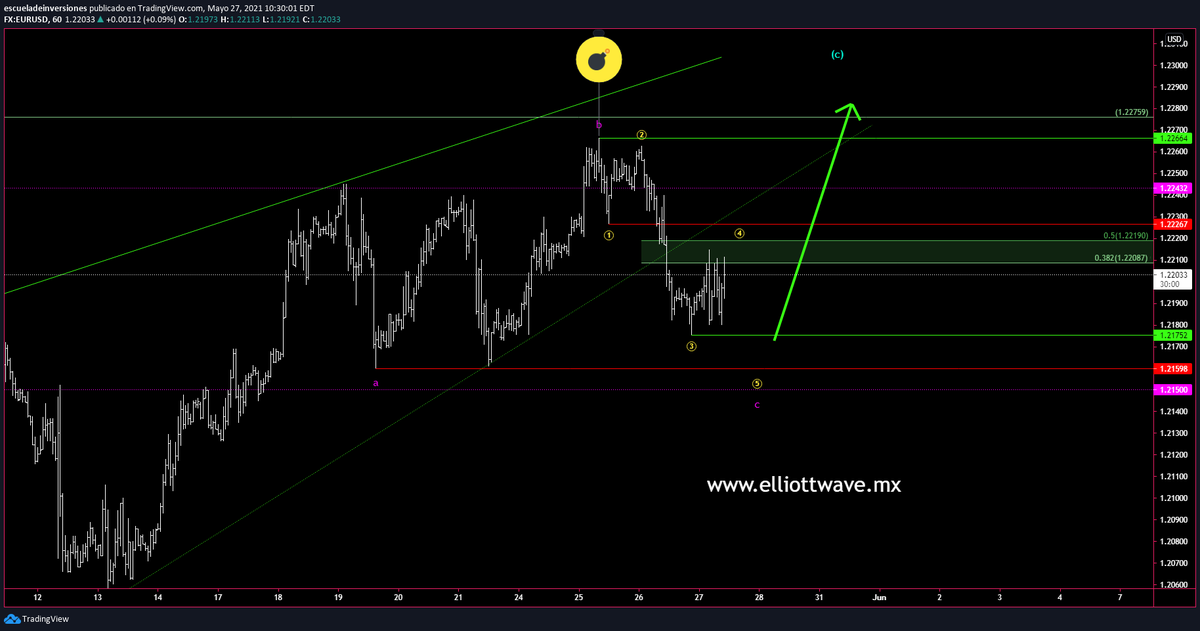Click date label 14 on the time axis
1200x631 pixels.
pyautogui.click(x=158, y=597)
